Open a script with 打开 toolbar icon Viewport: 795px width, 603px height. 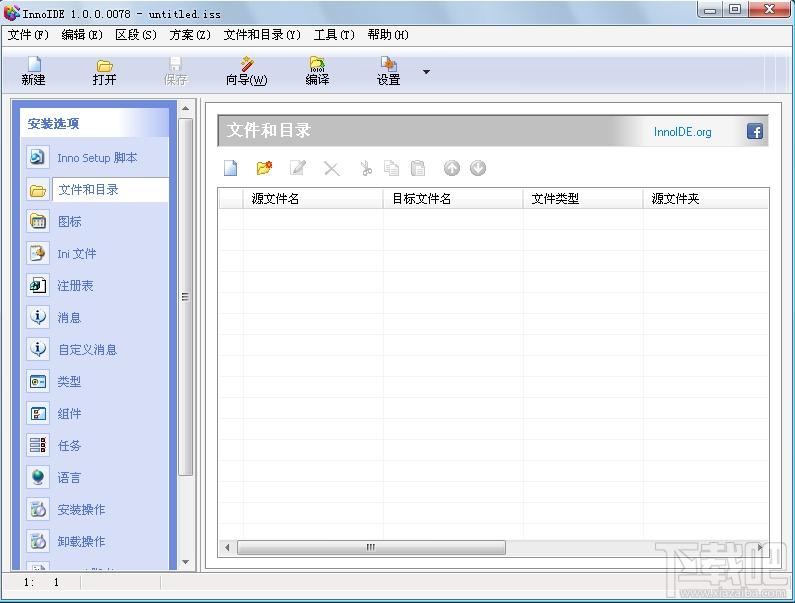click(105, 71)
